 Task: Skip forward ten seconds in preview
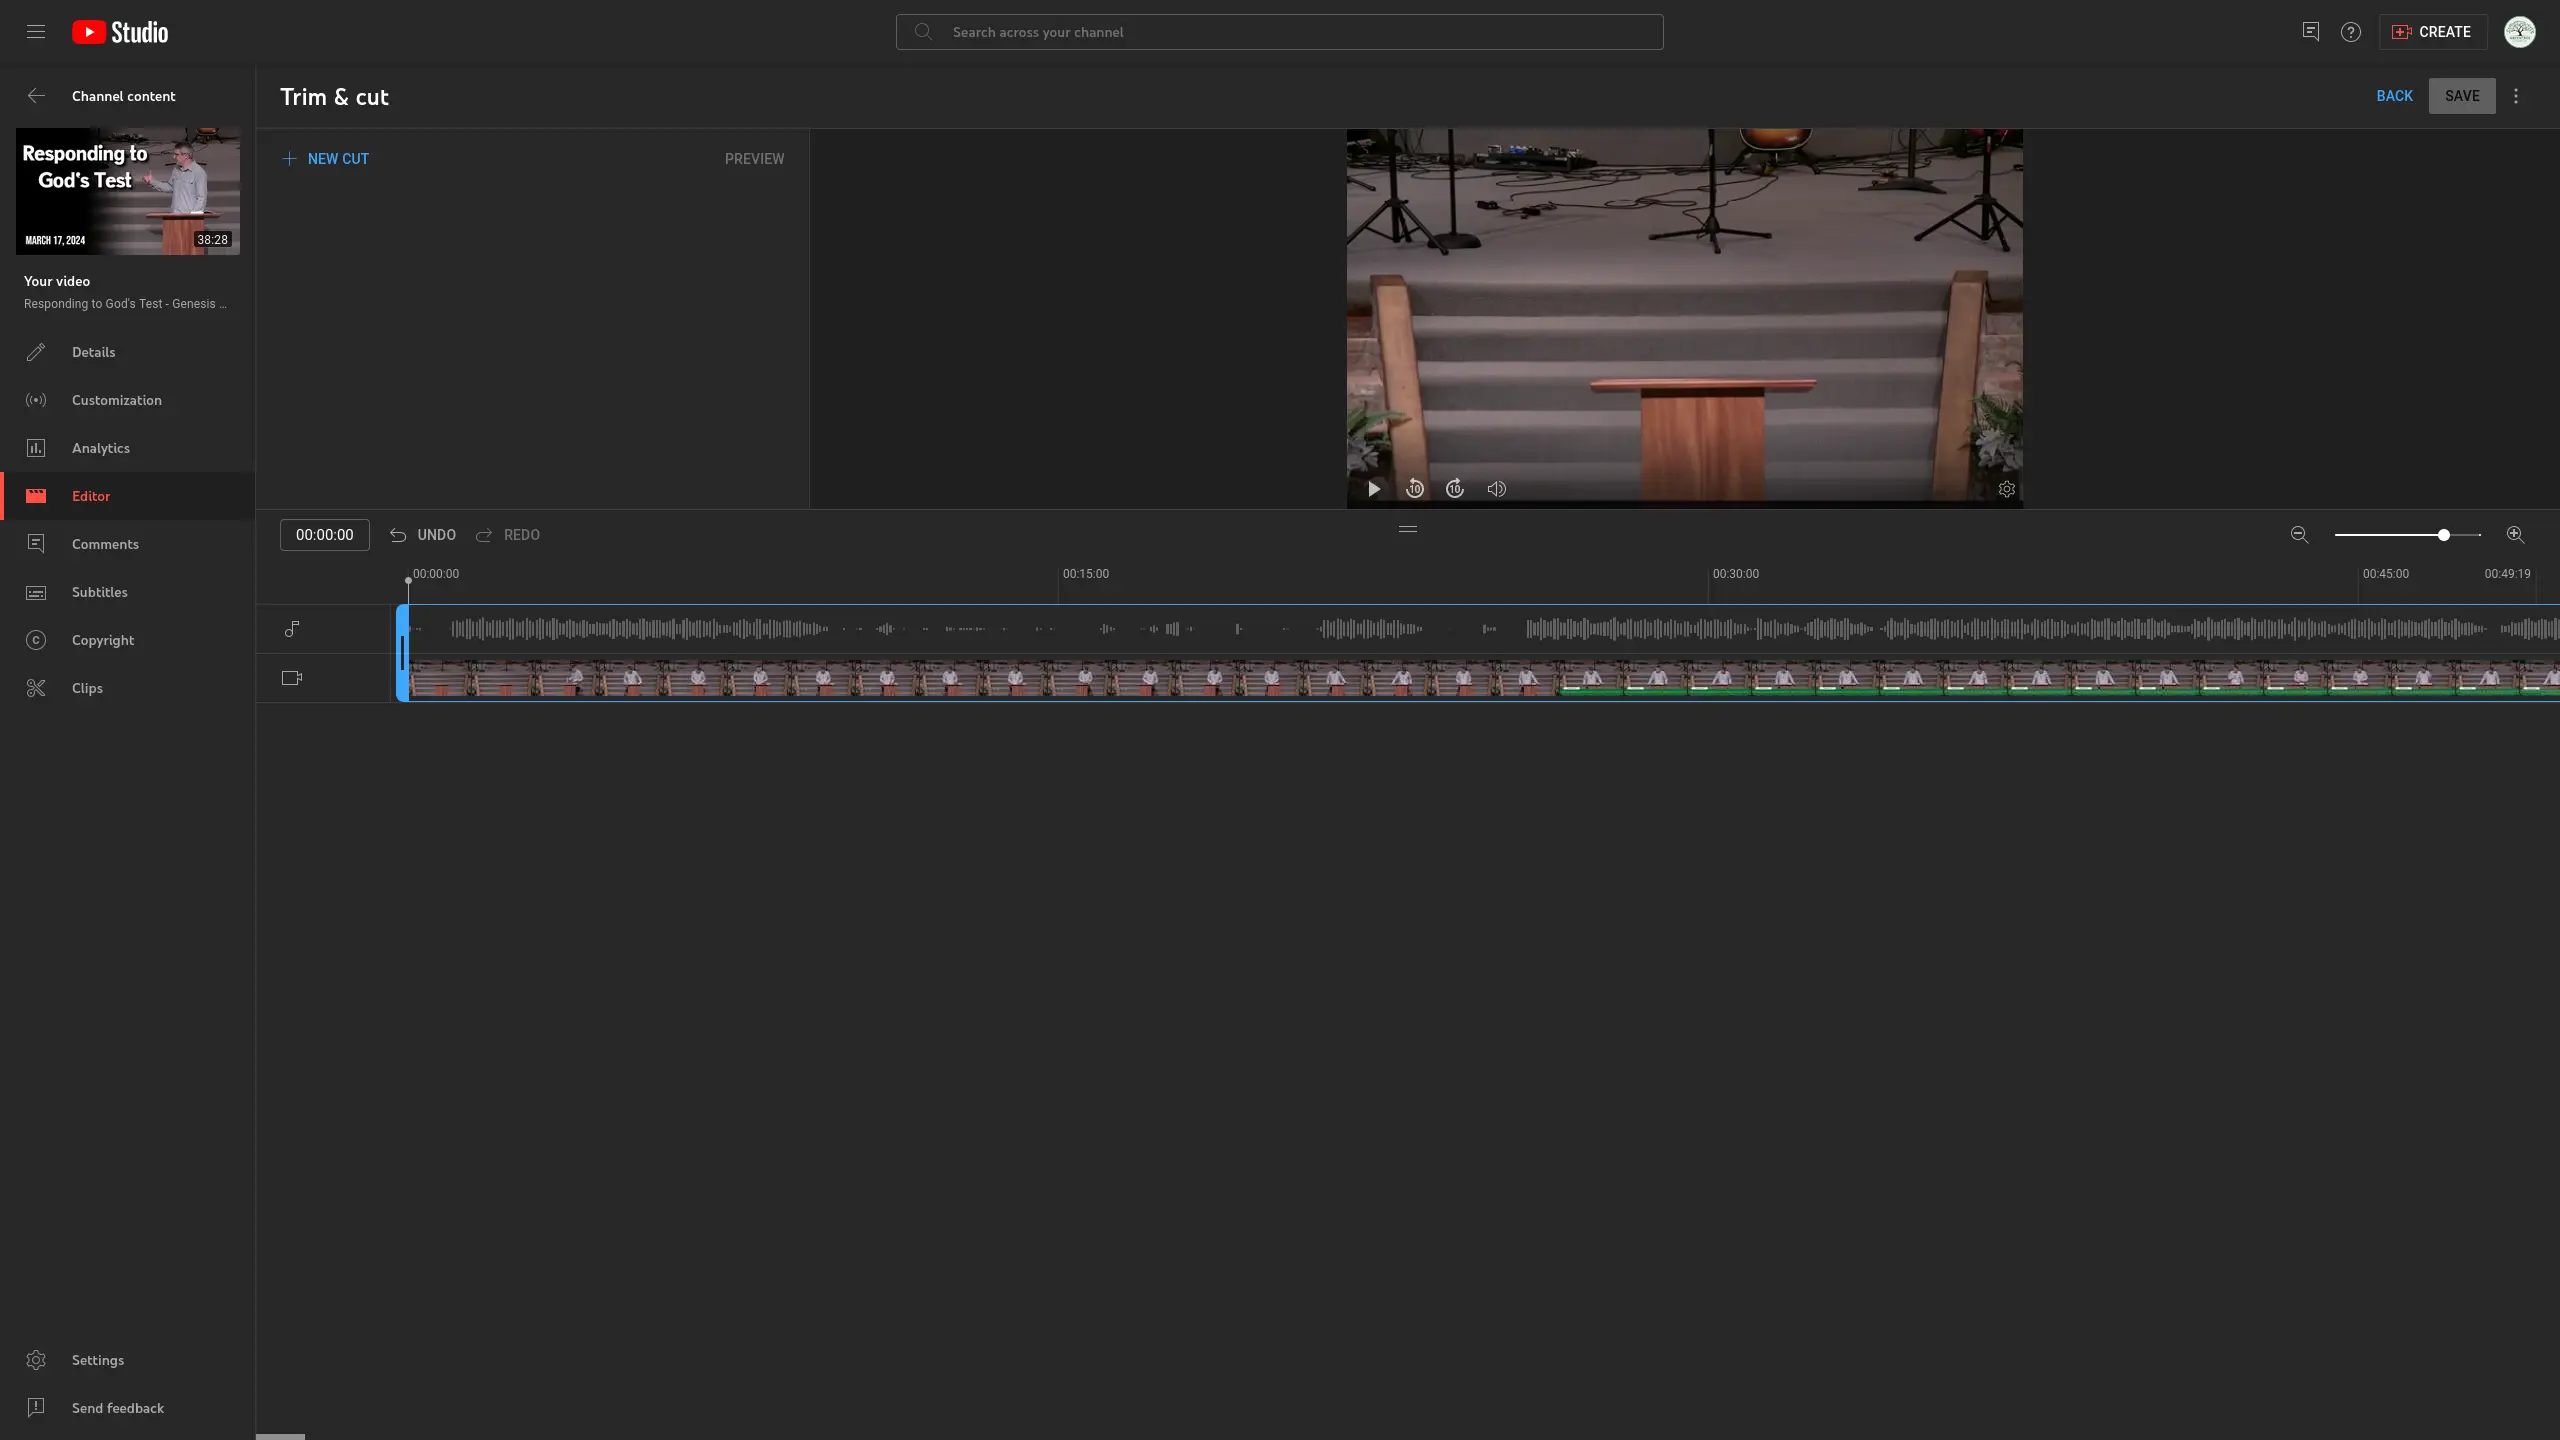click(x=1455, y=489)
